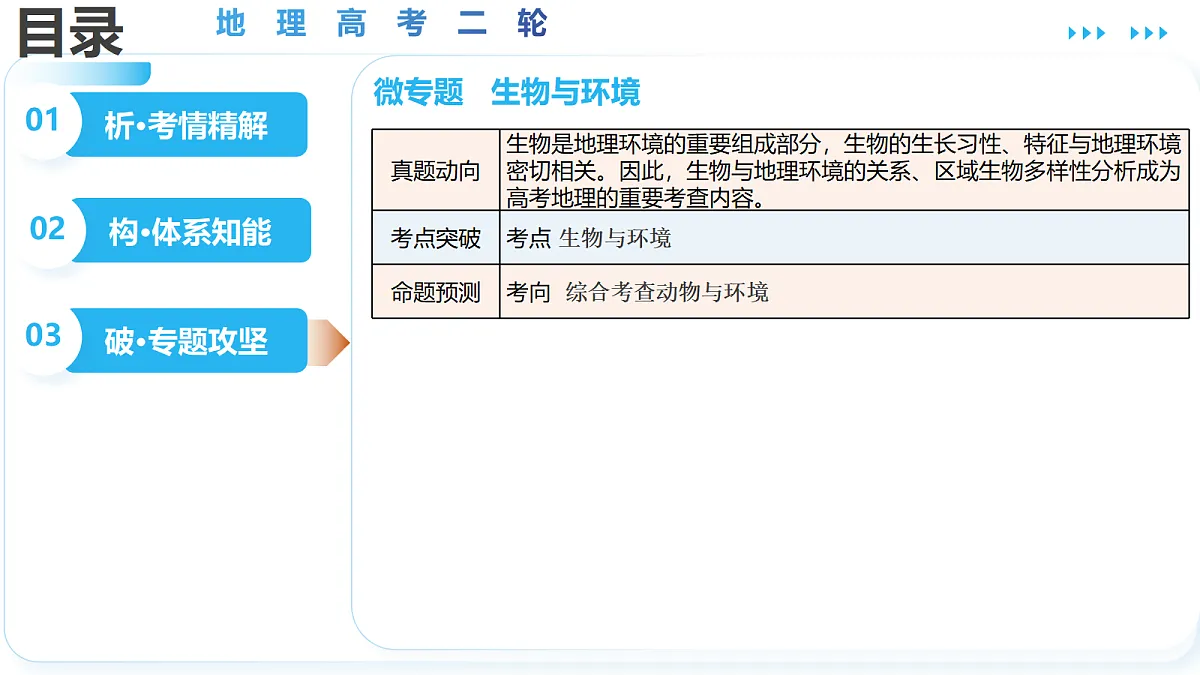This screenshot has width=1200, height=675.
Task: Open the 构•体系知能 section button
Action: (x=190, y=232)
